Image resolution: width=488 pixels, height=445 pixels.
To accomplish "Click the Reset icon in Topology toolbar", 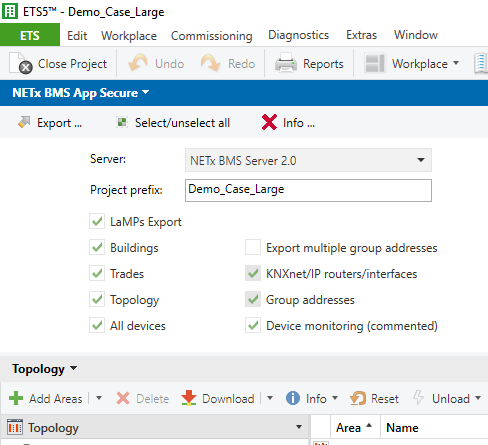I will [x=358, y=398].
